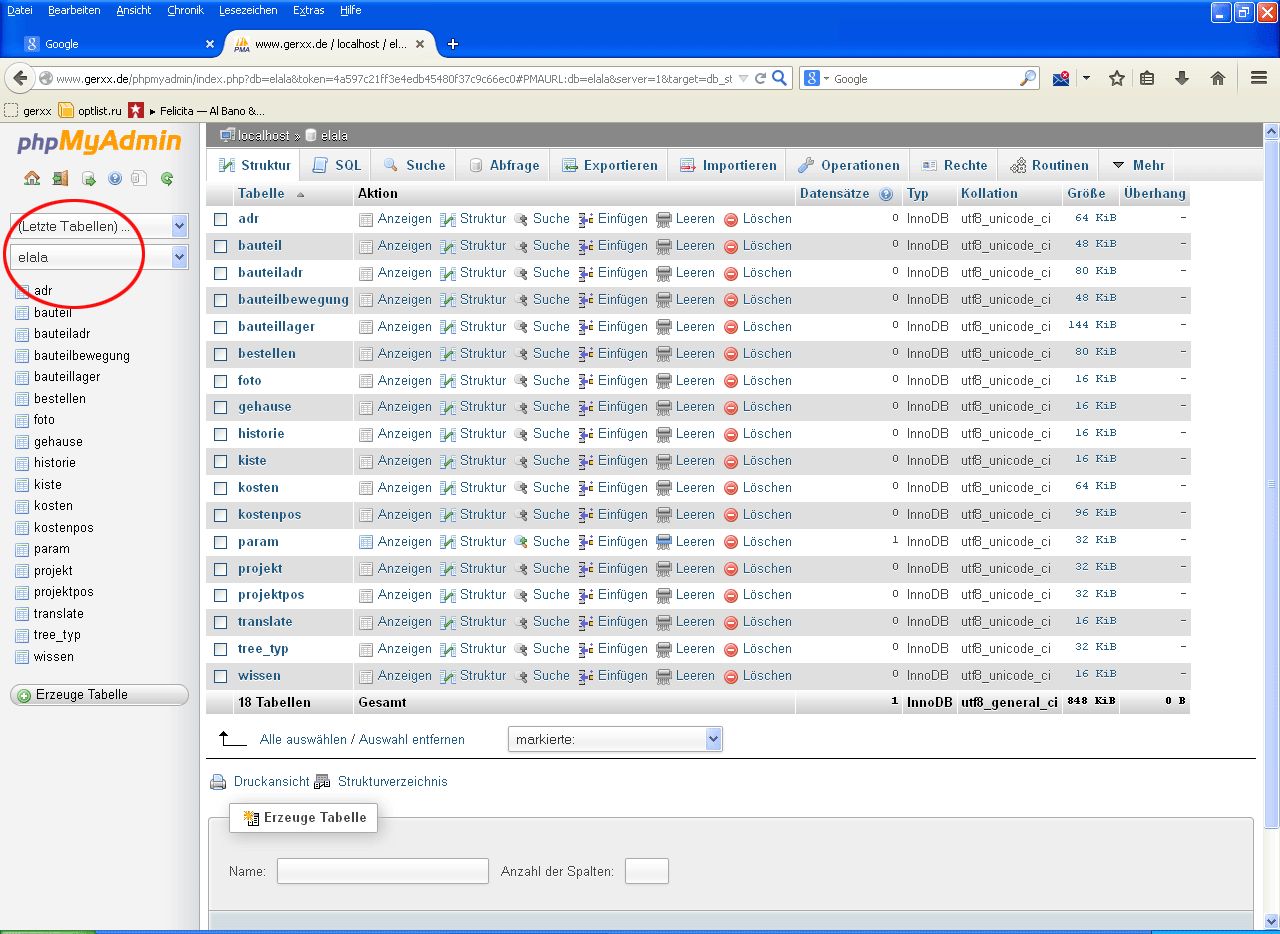Click the Löschen icon in the adr row
Image resolution: width=1280 pixels, height=934 pixels.
731,219
